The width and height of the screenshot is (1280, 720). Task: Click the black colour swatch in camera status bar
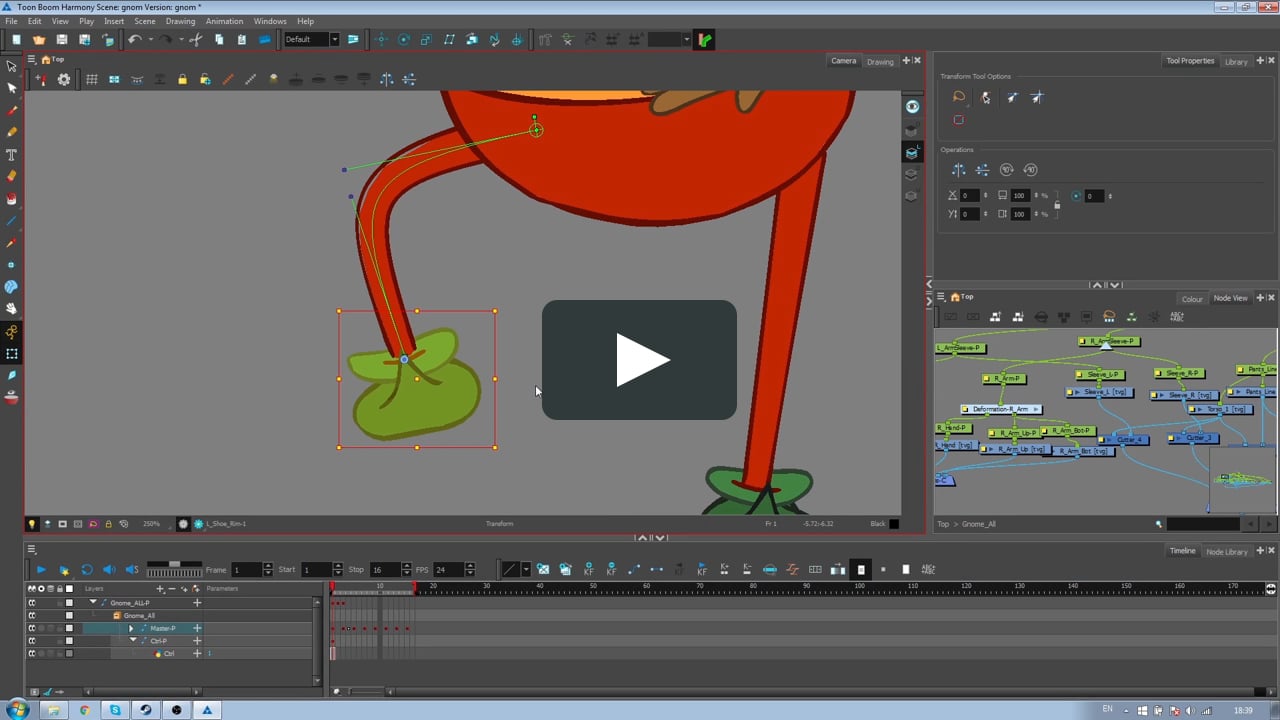pyautogui.click(x=894, y=524)
